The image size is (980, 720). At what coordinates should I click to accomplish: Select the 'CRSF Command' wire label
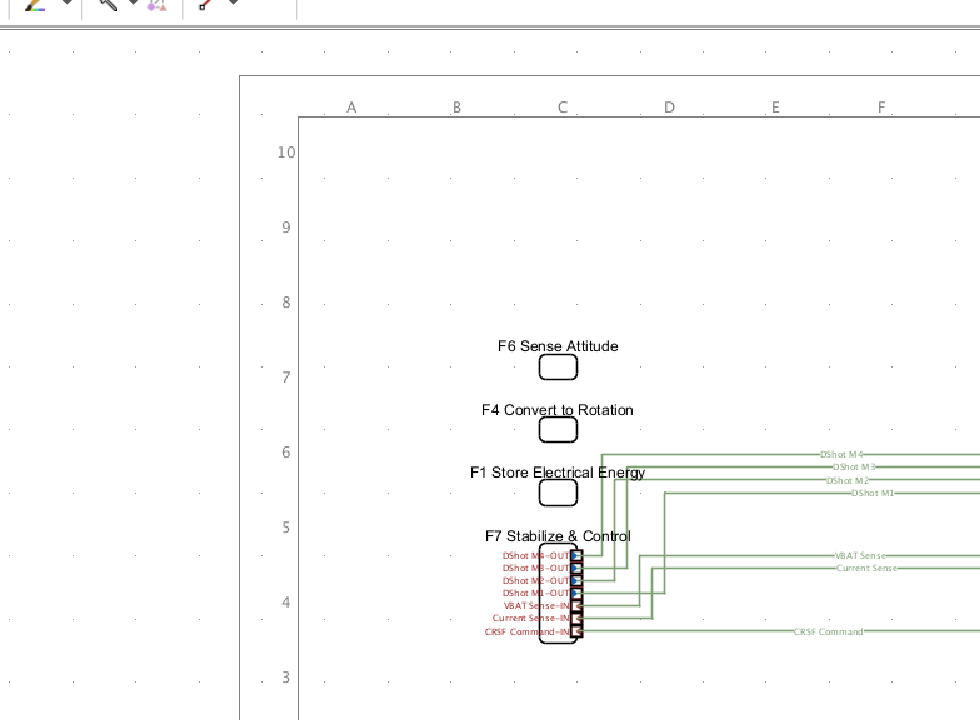828,632
